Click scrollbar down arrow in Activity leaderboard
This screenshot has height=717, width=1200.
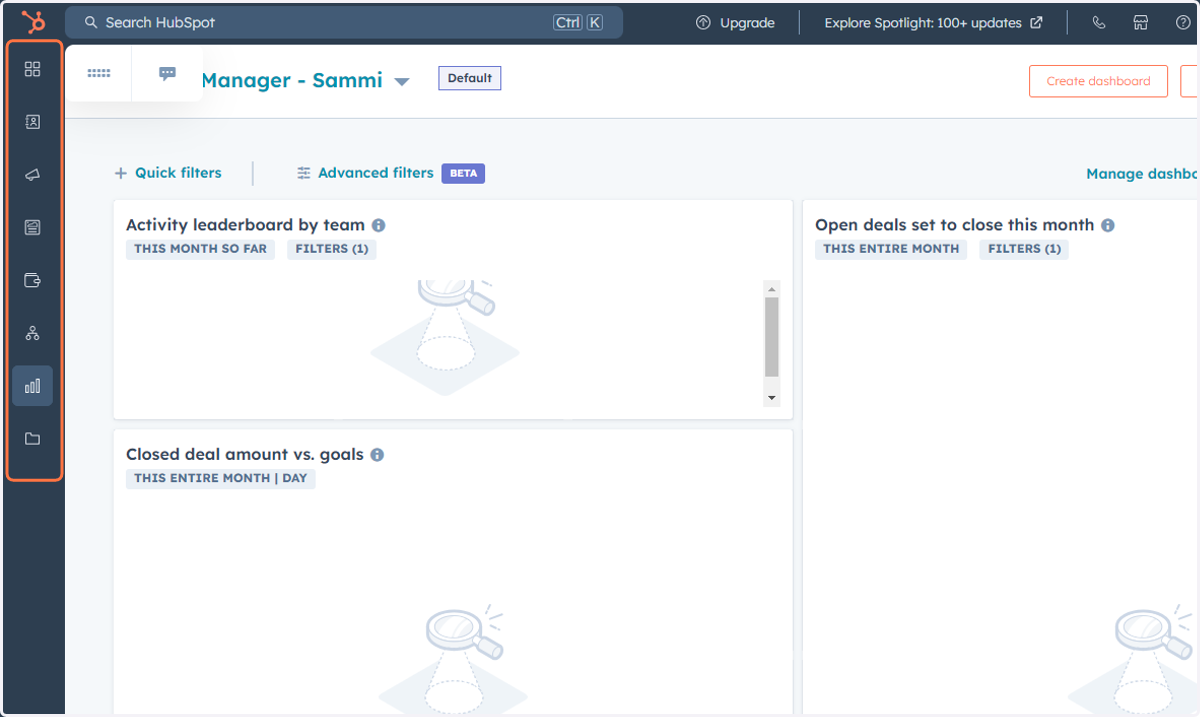(x=771, y=397)
